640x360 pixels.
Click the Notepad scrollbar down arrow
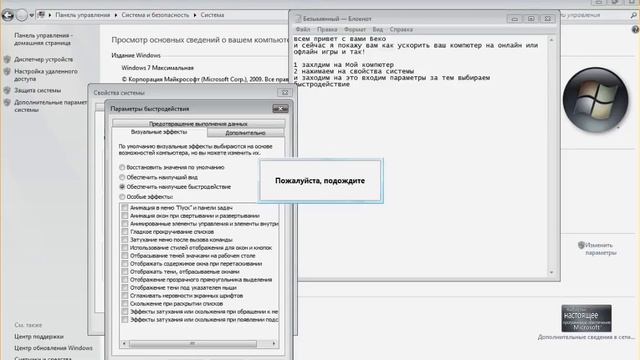[551, 272]
